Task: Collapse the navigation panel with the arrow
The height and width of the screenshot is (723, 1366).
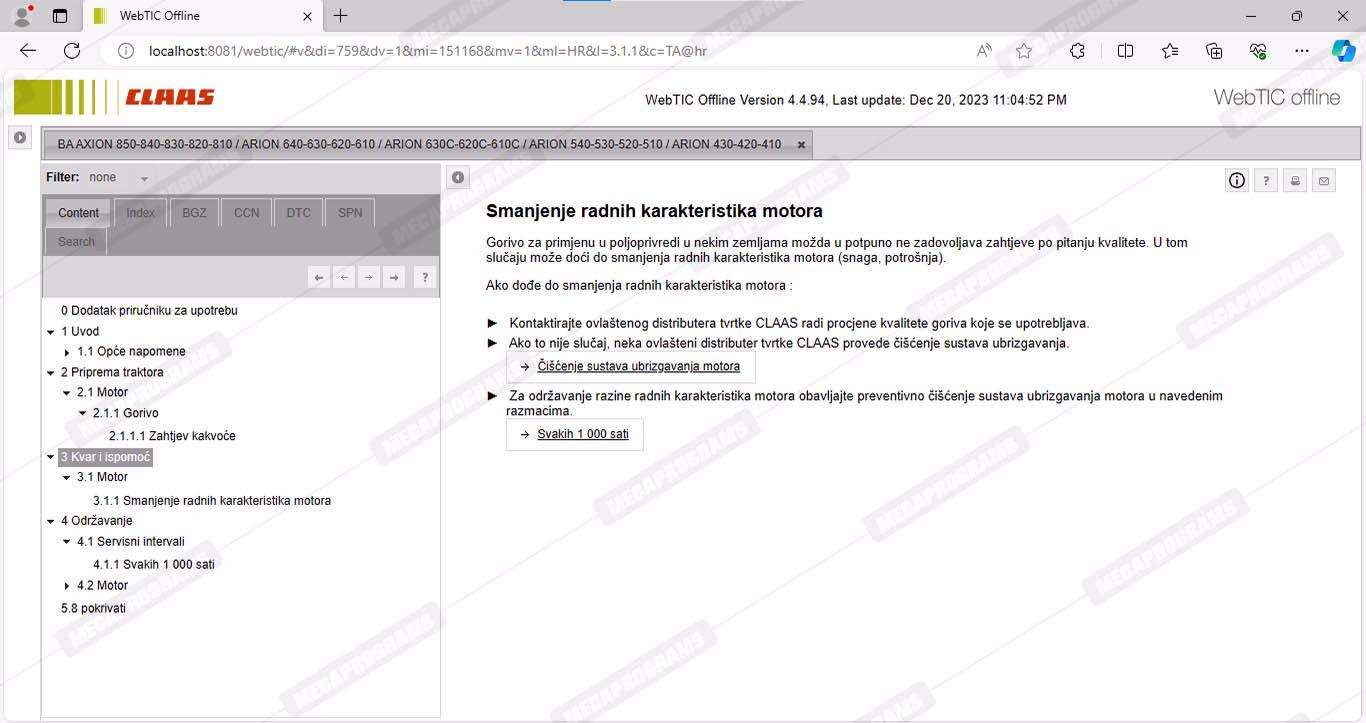Action: pyautogui.click(x=457, y=177)
